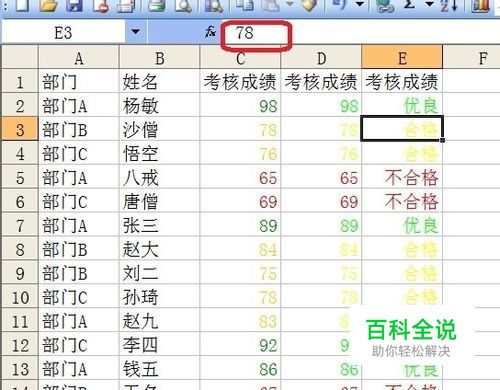500x390 pixels.
Task: Click the name cell 钱五
Action: (160, 369)
